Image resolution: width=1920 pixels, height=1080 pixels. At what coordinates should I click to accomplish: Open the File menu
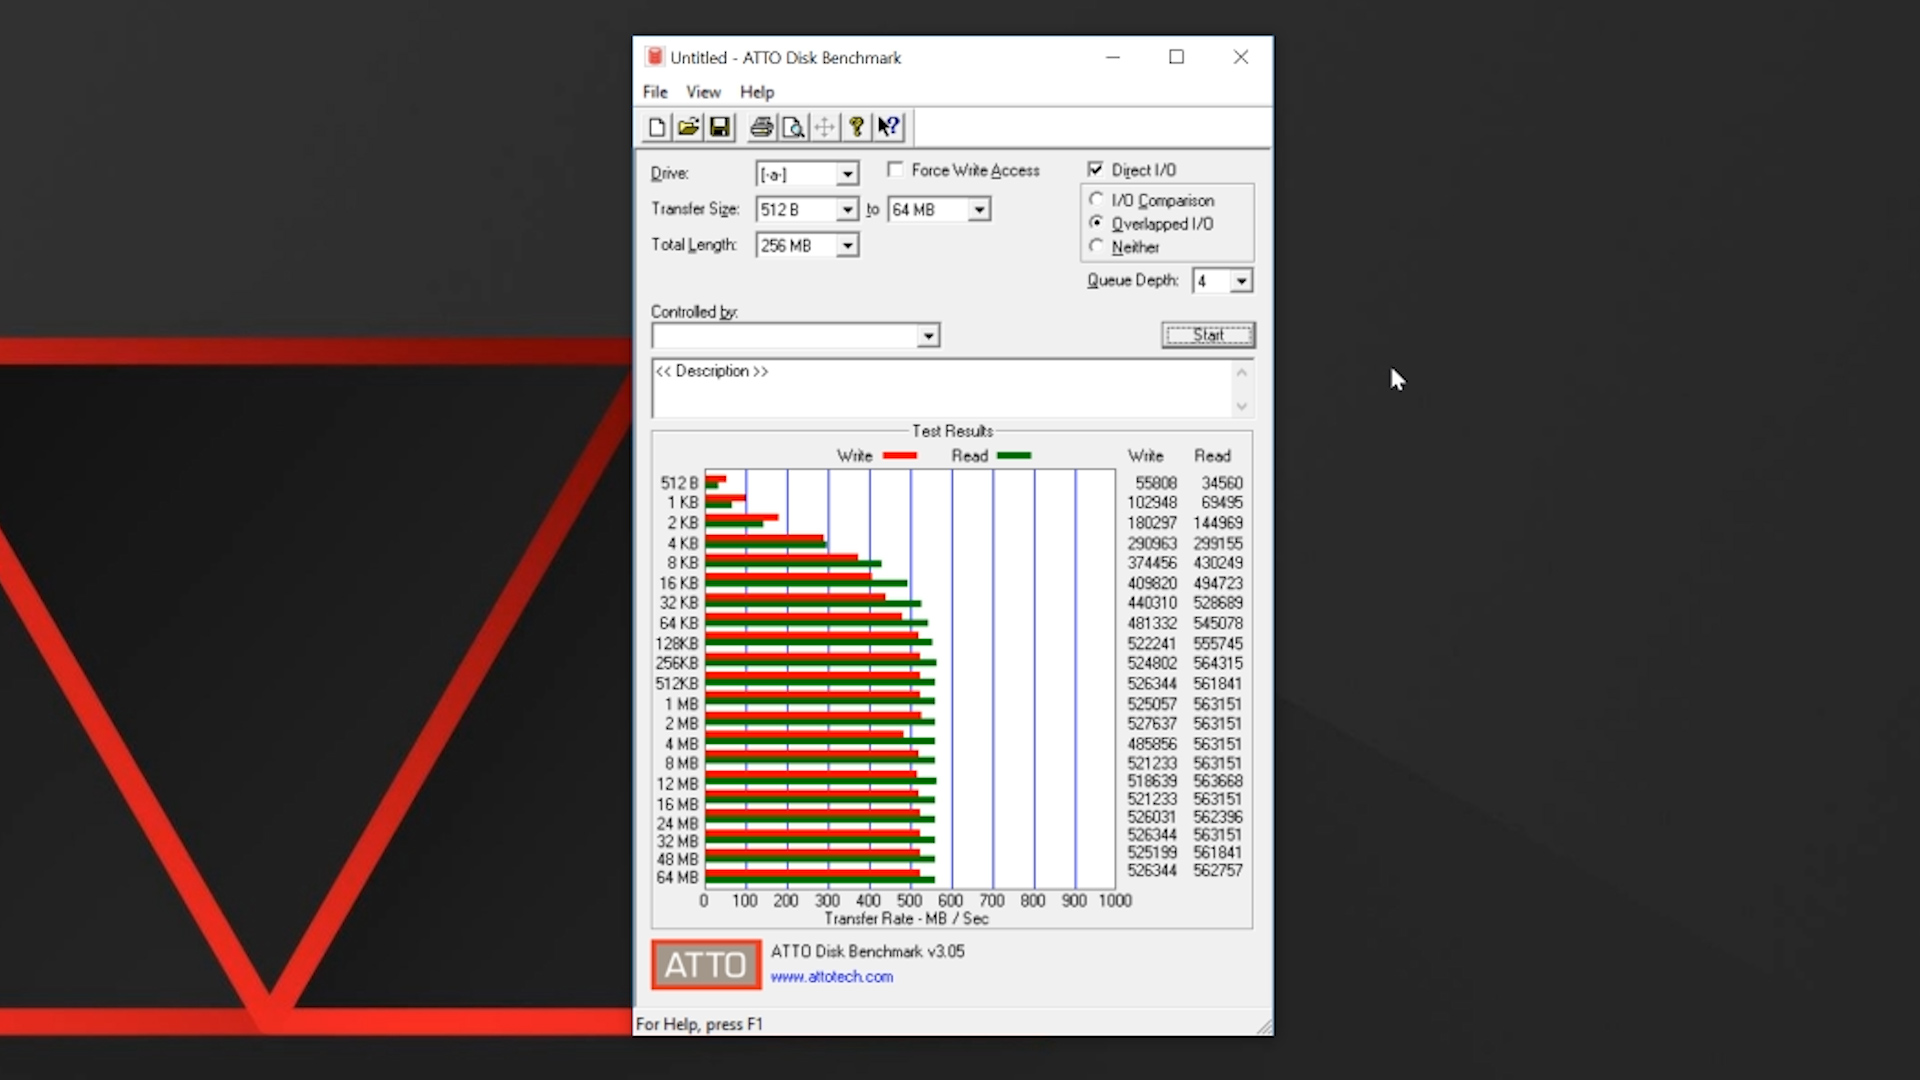[x=655, y=92]
